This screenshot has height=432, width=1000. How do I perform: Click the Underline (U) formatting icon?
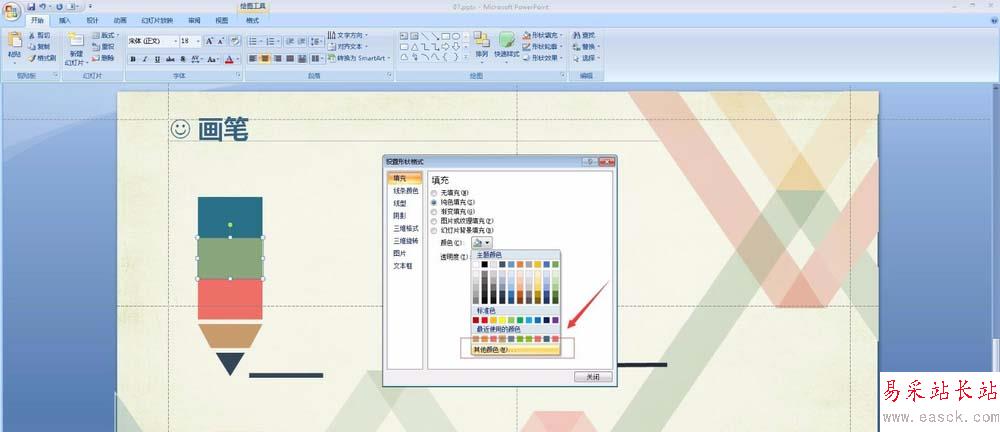click(158, 59)
